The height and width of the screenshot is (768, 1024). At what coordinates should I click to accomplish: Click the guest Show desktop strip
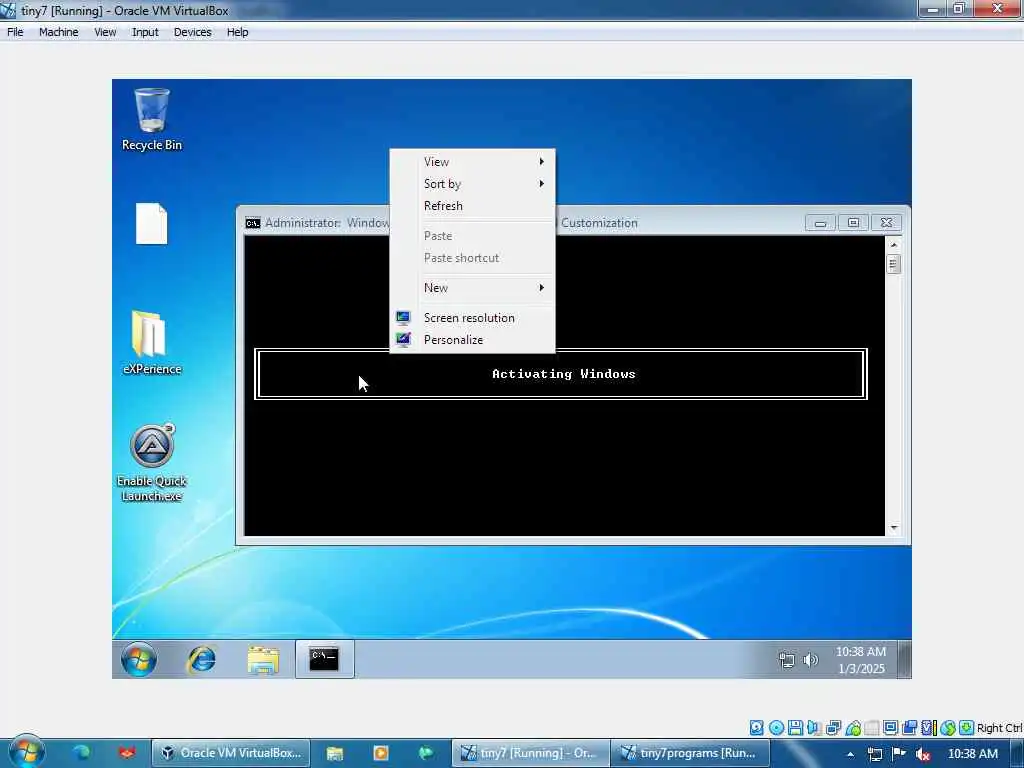click(x=904, y=659)
